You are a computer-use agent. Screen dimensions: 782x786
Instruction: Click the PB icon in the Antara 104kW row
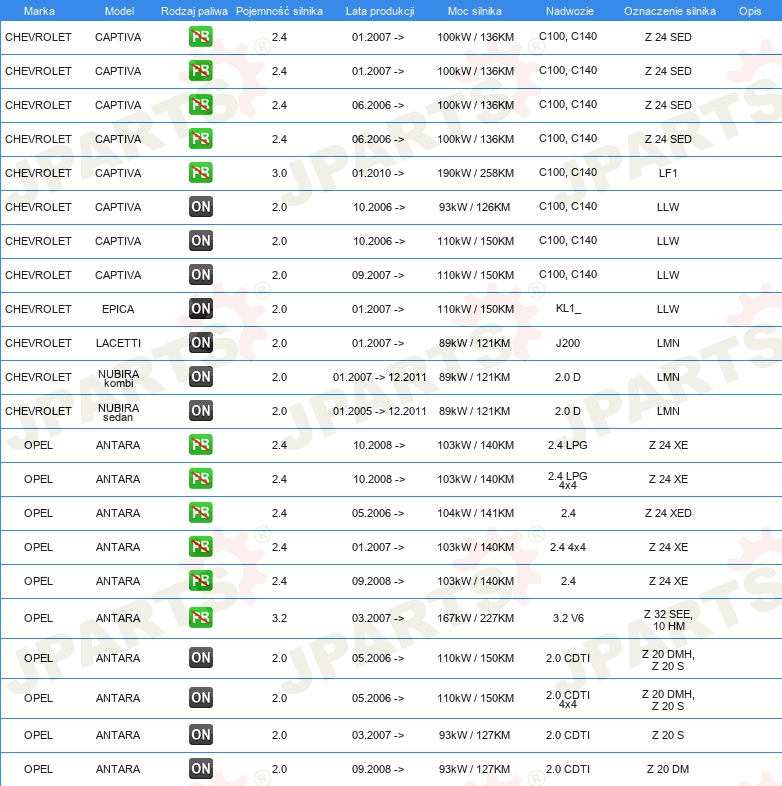click(x=201, y=513)
